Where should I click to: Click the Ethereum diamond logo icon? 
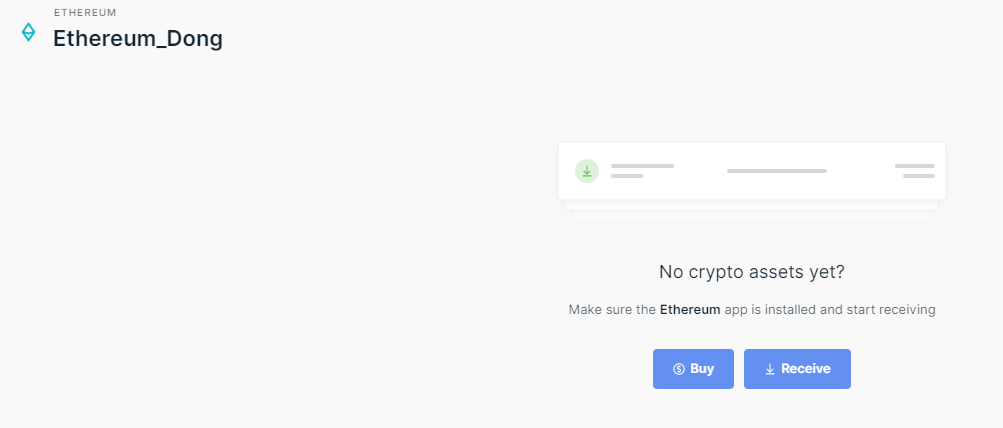click(x=28, y=32)
